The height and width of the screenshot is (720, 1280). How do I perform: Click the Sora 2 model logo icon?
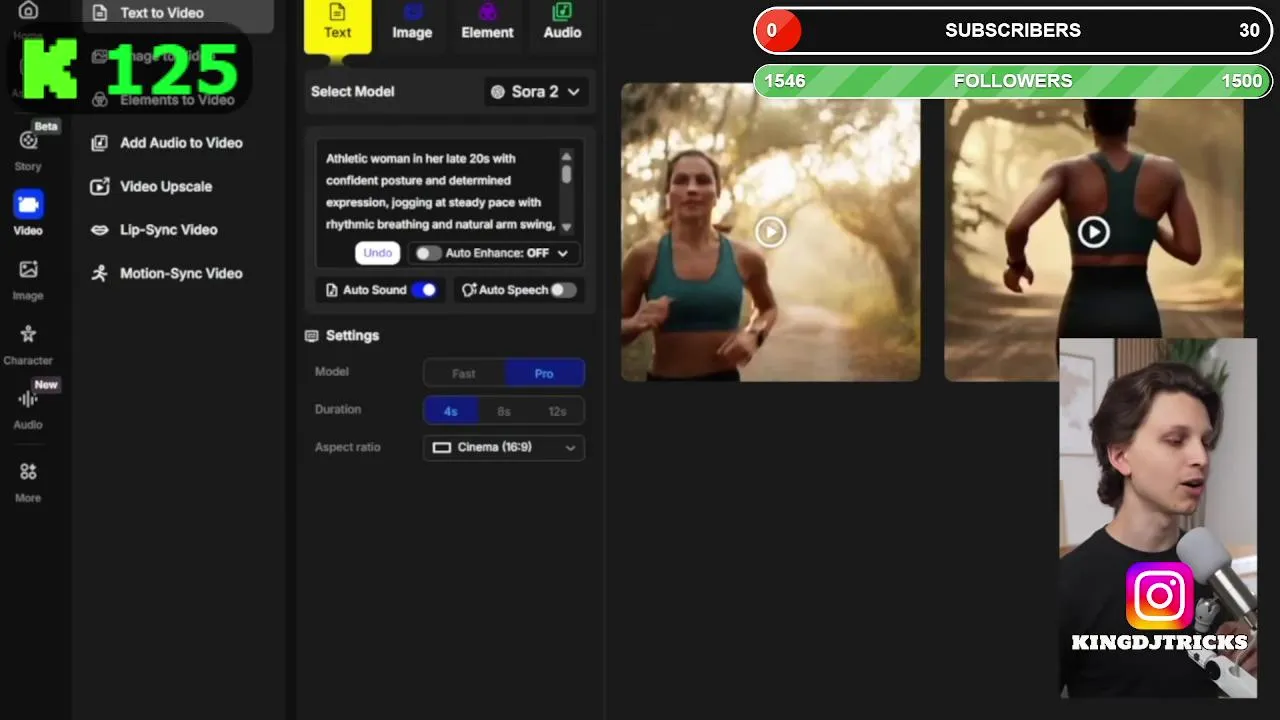pos(498,92)
